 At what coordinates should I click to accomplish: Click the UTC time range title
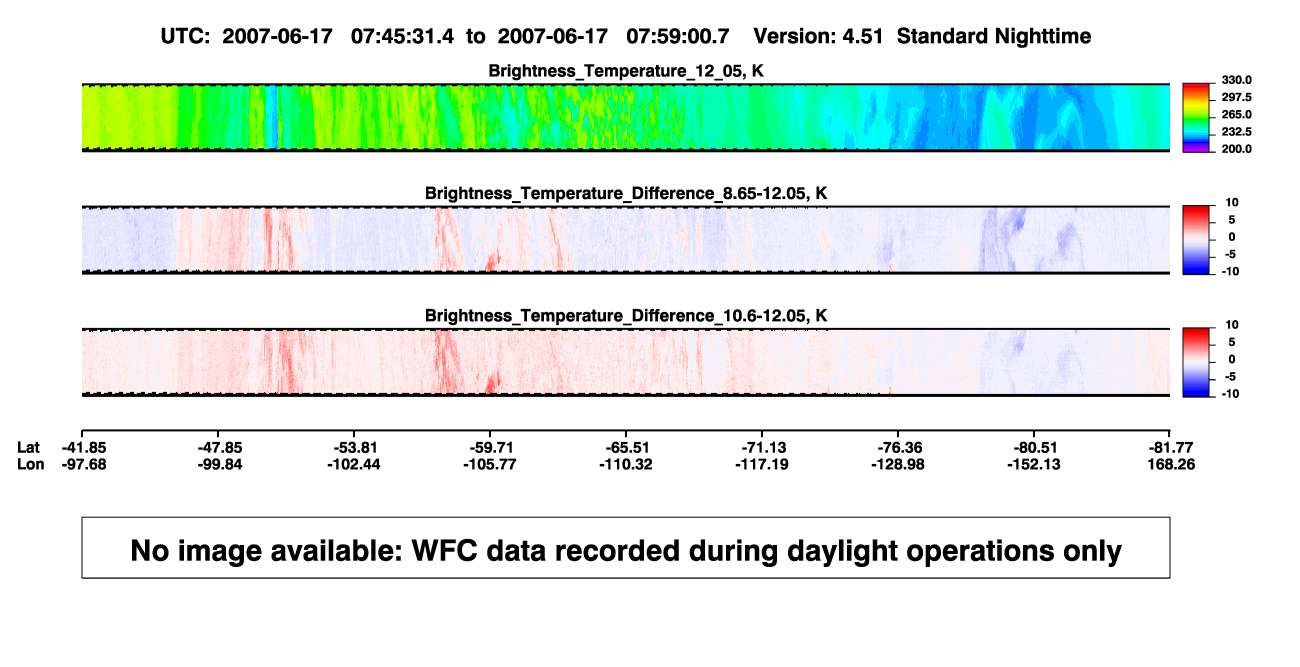coord(444,36)
